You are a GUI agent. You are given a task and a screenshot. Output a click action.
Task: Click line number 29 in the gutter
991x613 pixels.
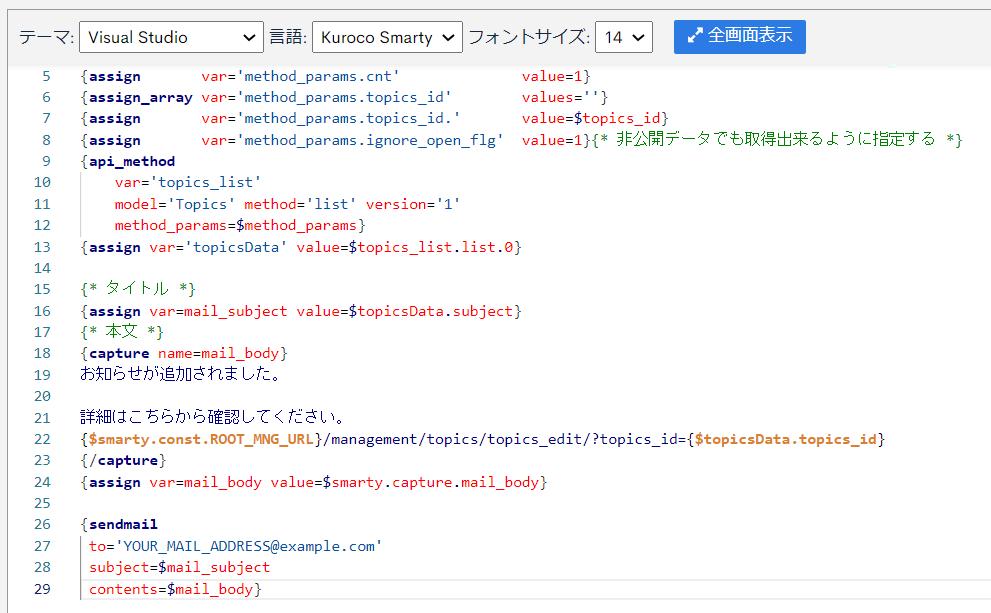42,589
